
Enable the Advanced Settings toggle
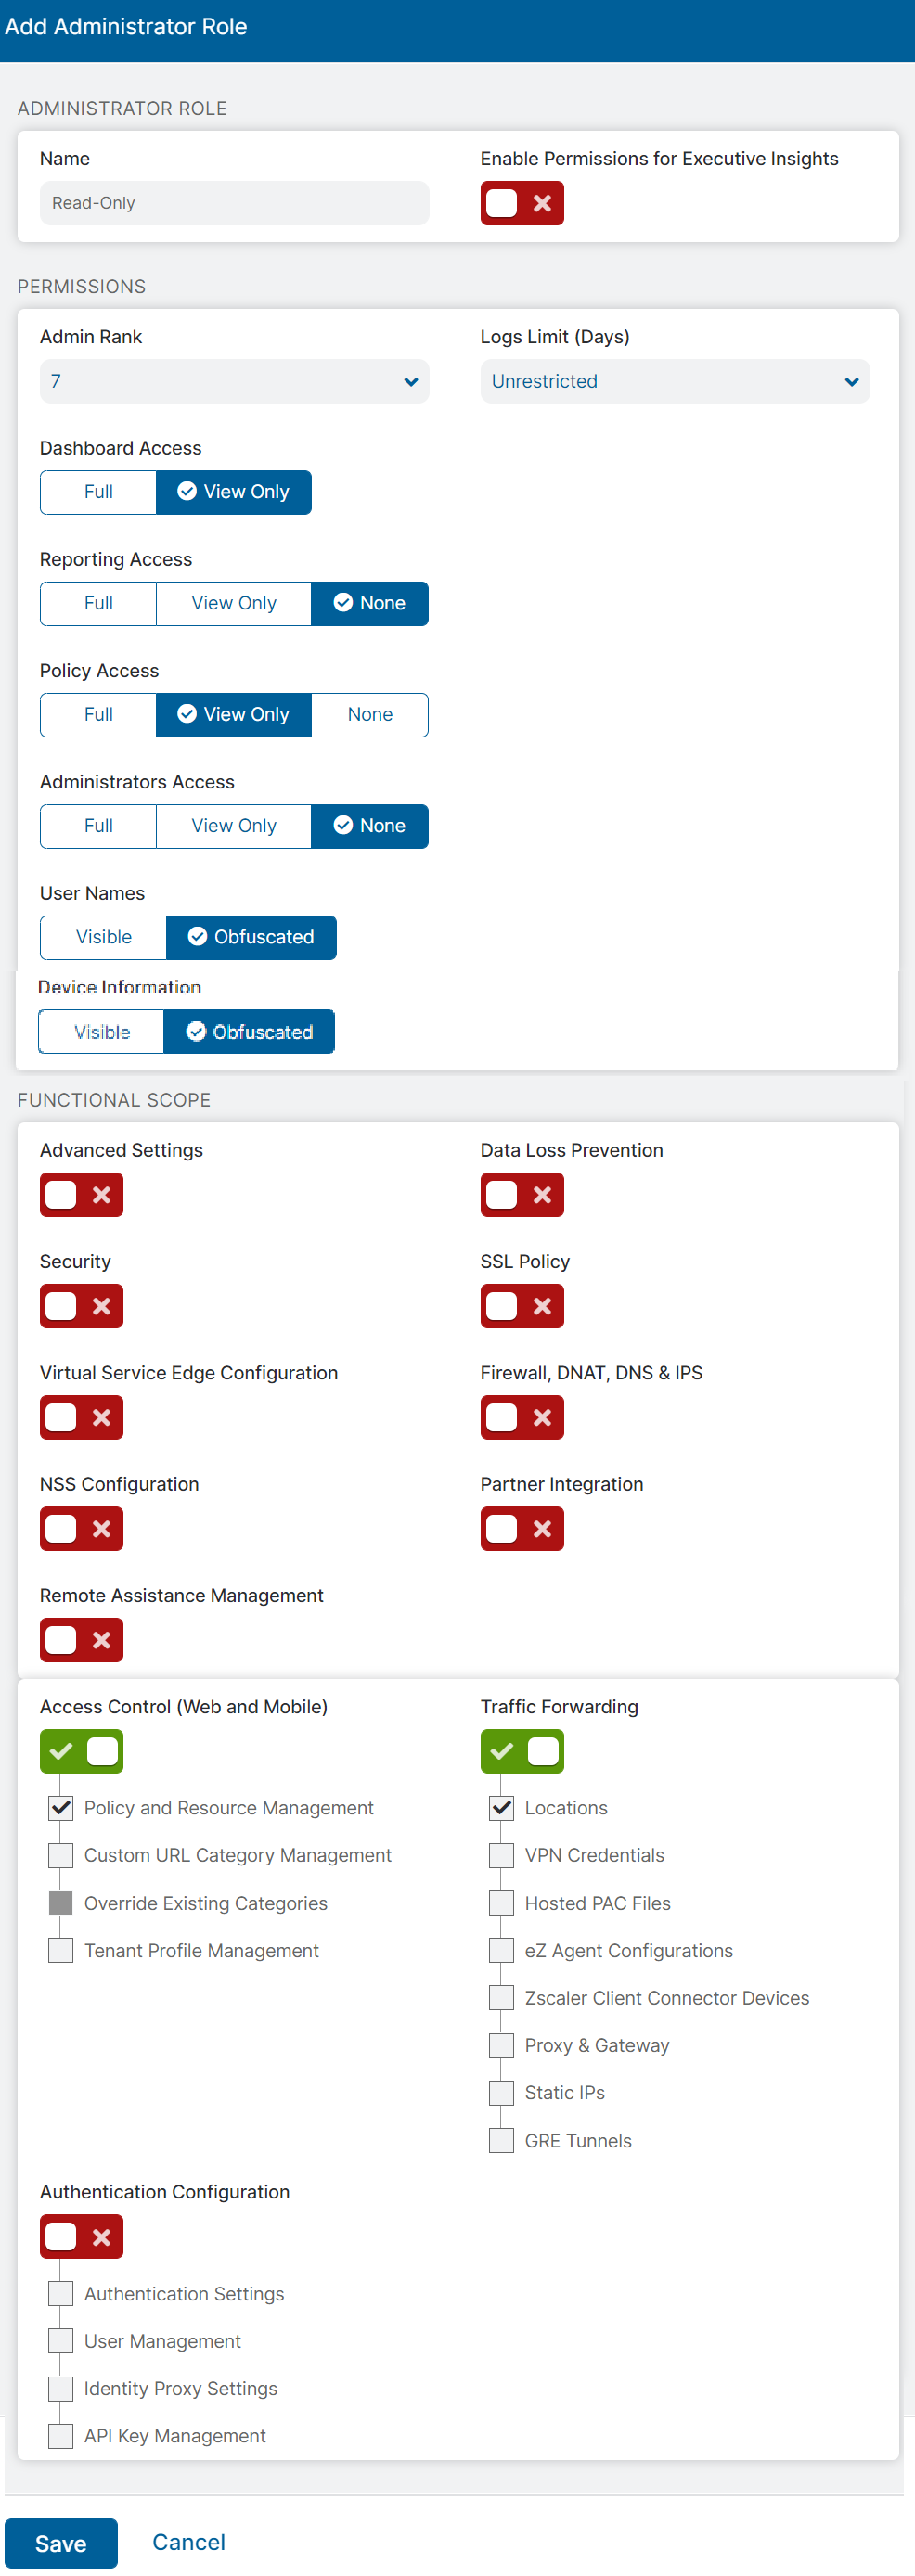81,1195
